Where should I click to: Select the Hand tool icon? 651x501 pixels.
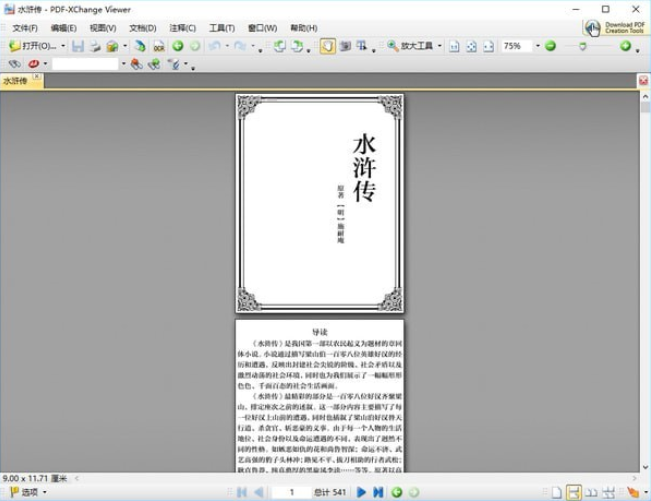point(328,46)
